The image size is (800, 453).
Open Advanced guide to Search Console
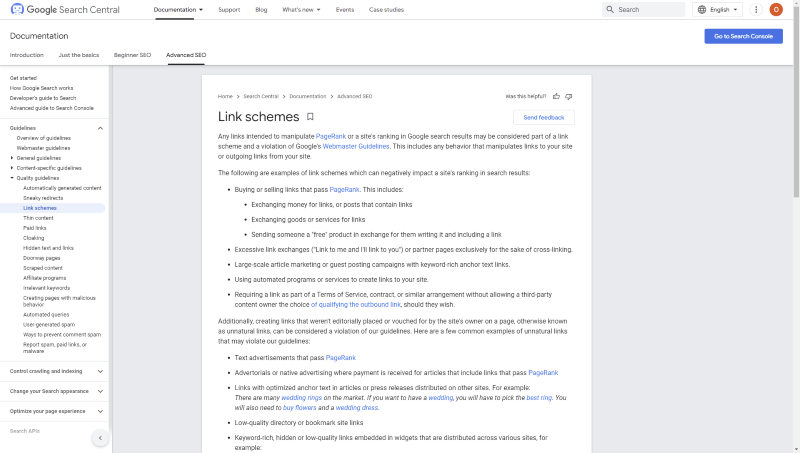pyautogui.click(x=52, y=108)
